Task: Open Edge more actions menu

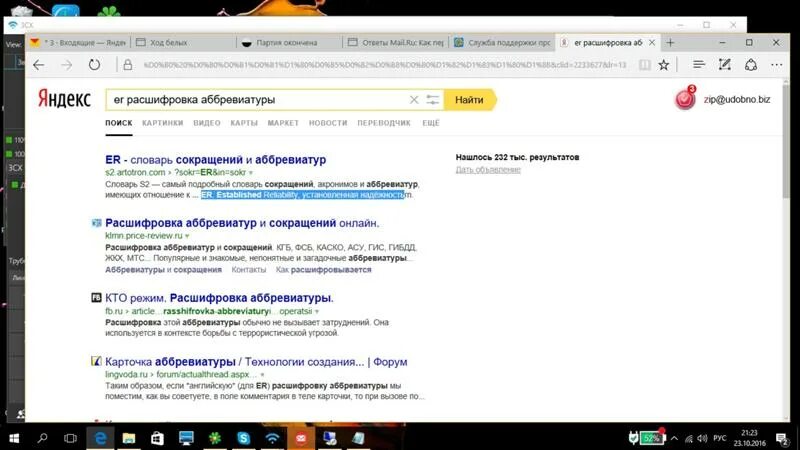Action: click(x=777, y=65)
